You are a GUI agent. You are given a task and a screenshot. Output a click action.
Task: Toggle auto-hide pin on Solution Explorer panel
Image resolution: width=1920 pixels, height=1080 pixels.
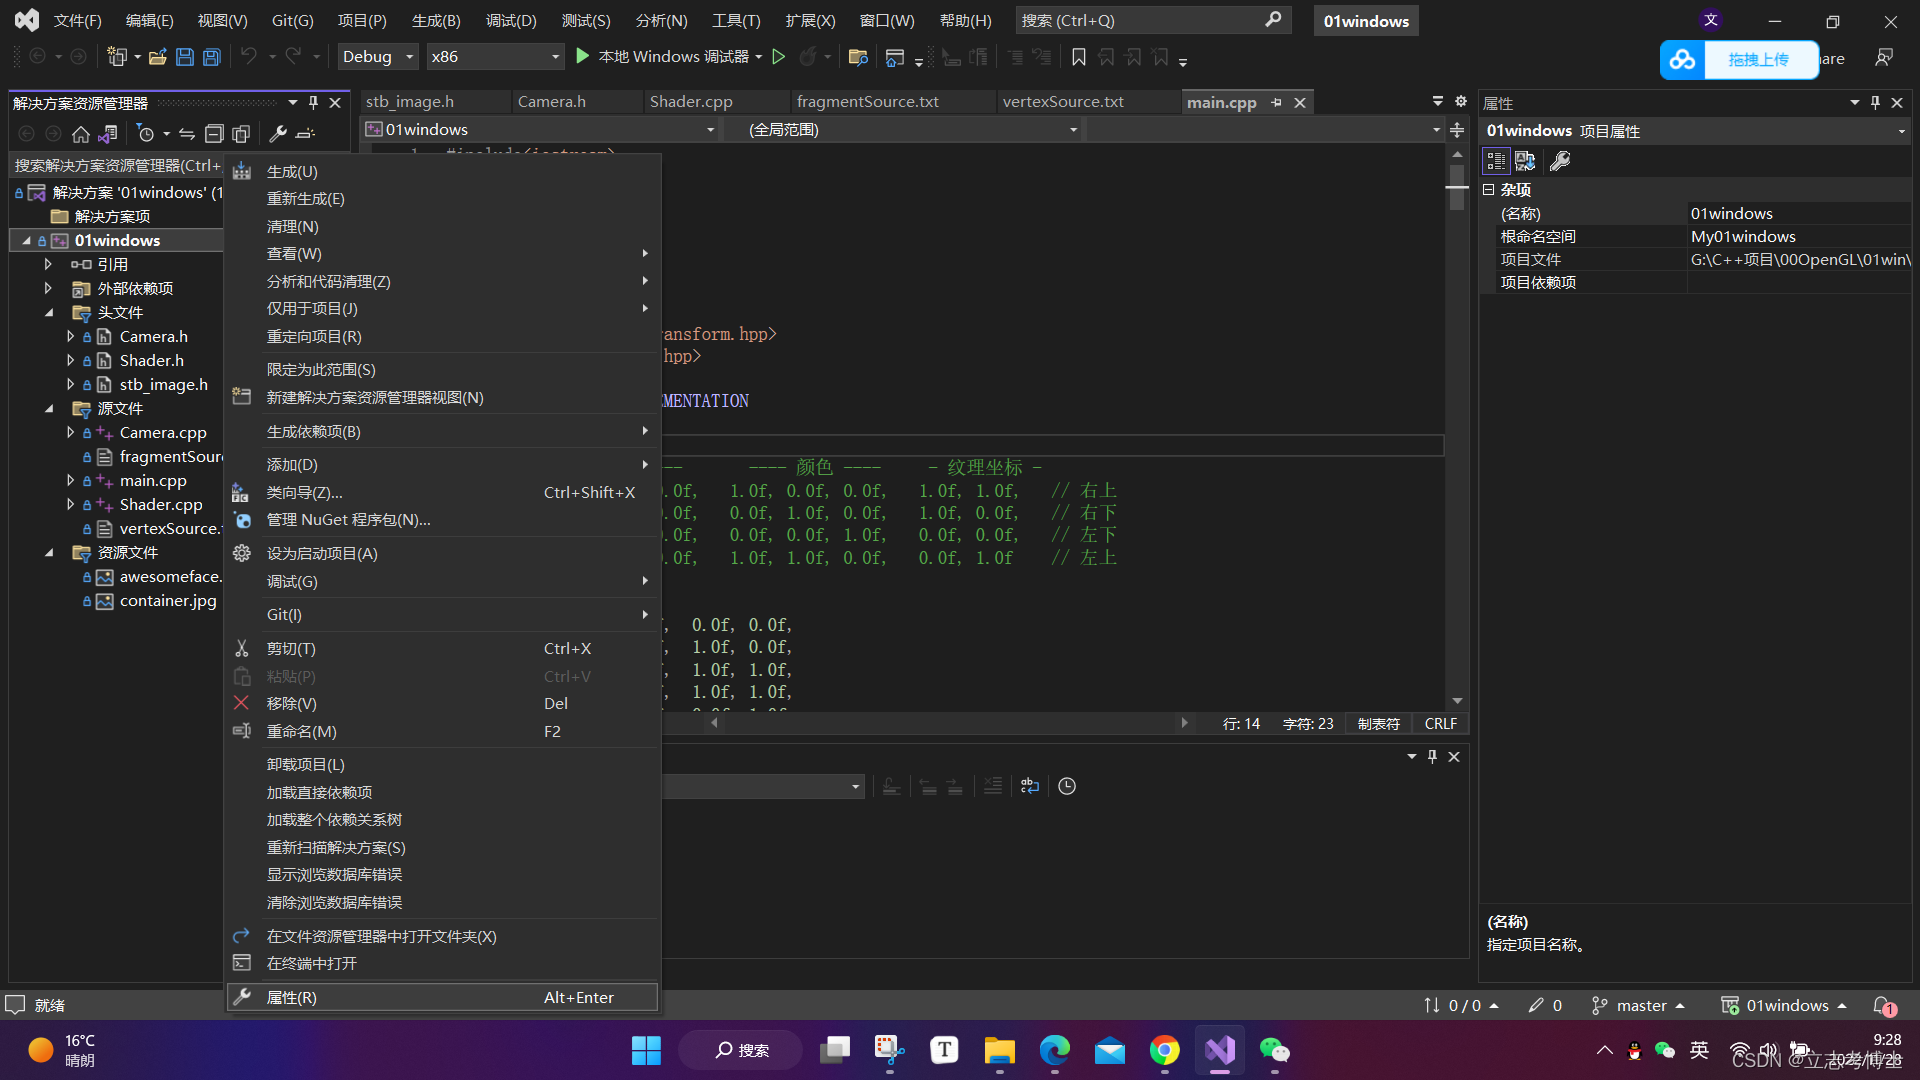(x=313, y=103)
